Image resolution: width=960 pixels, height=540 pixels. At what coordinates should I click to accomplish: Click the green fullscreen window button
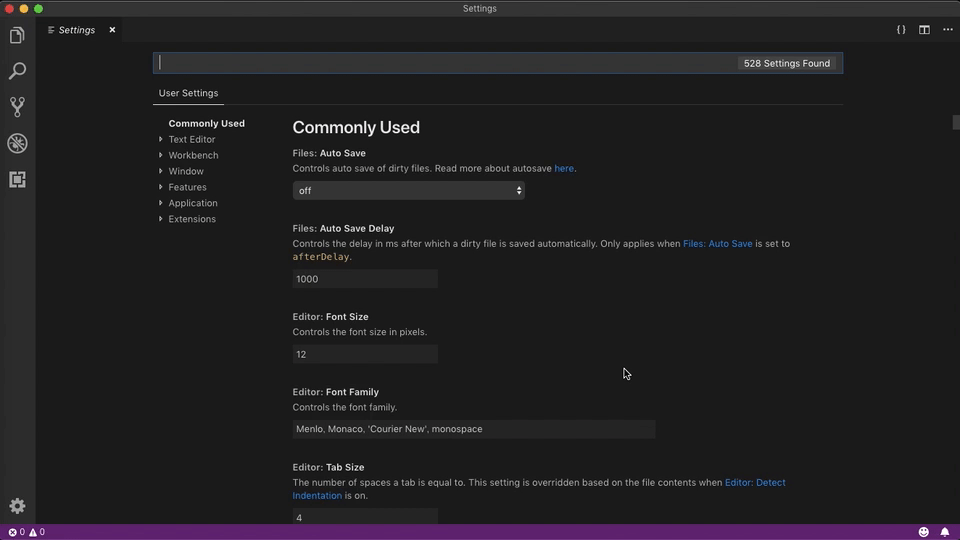coord(39,9)
